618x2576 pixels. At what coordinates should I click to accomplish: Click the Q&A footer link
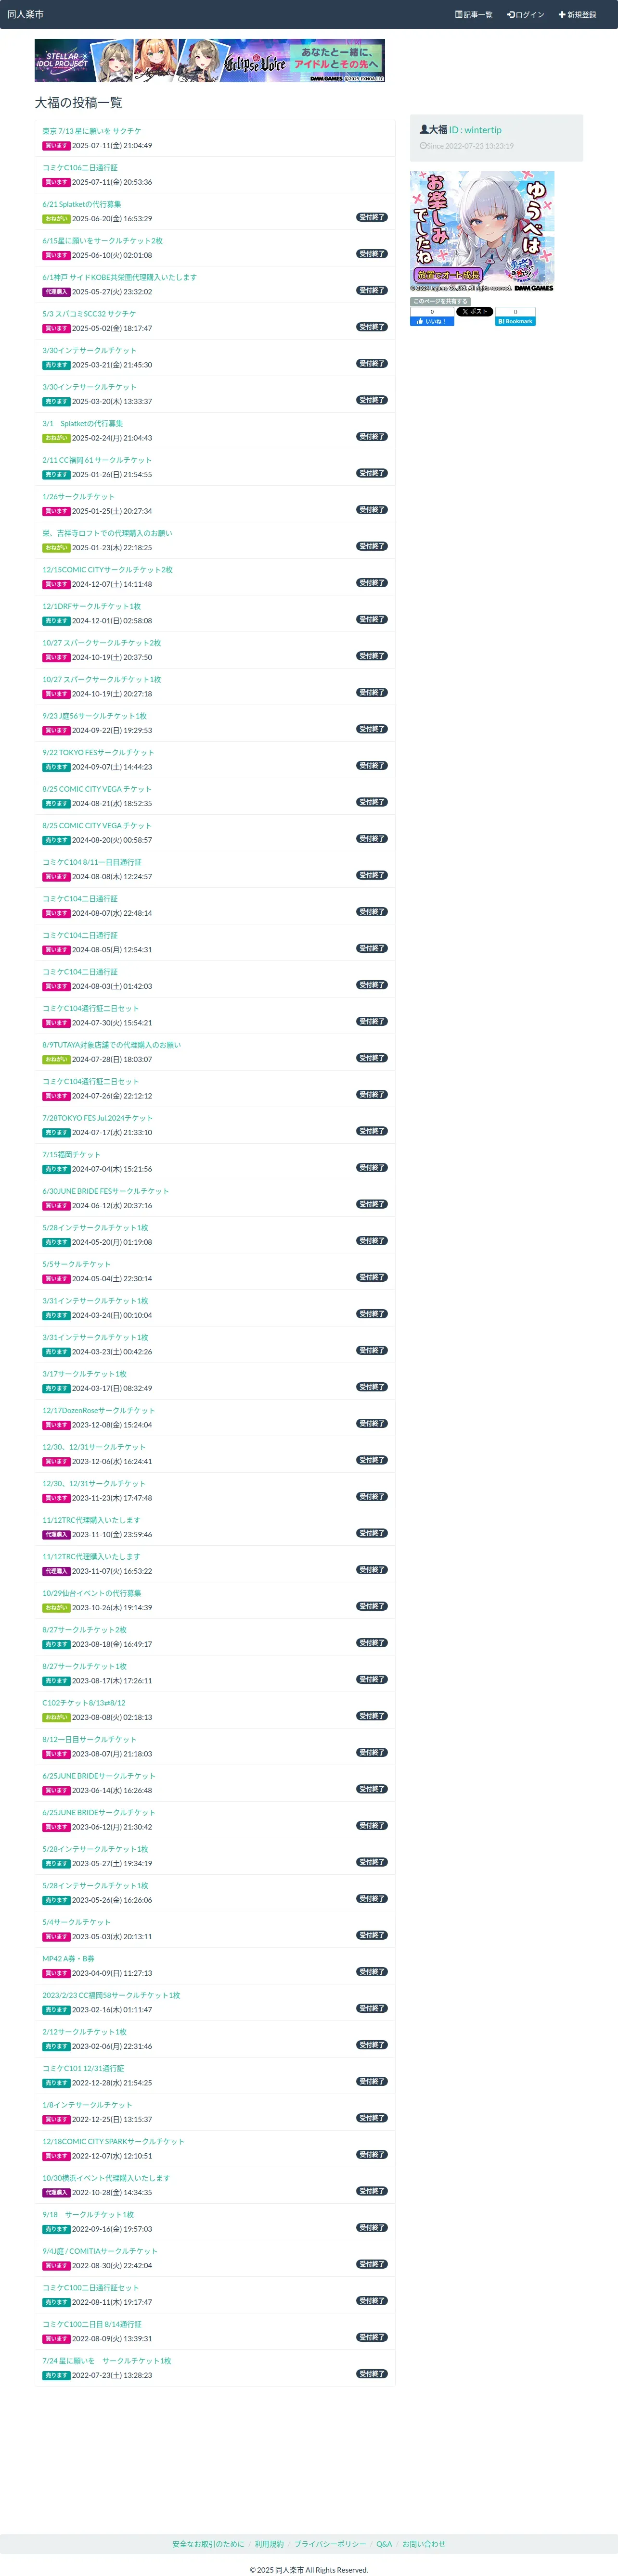click(384, 2543)
